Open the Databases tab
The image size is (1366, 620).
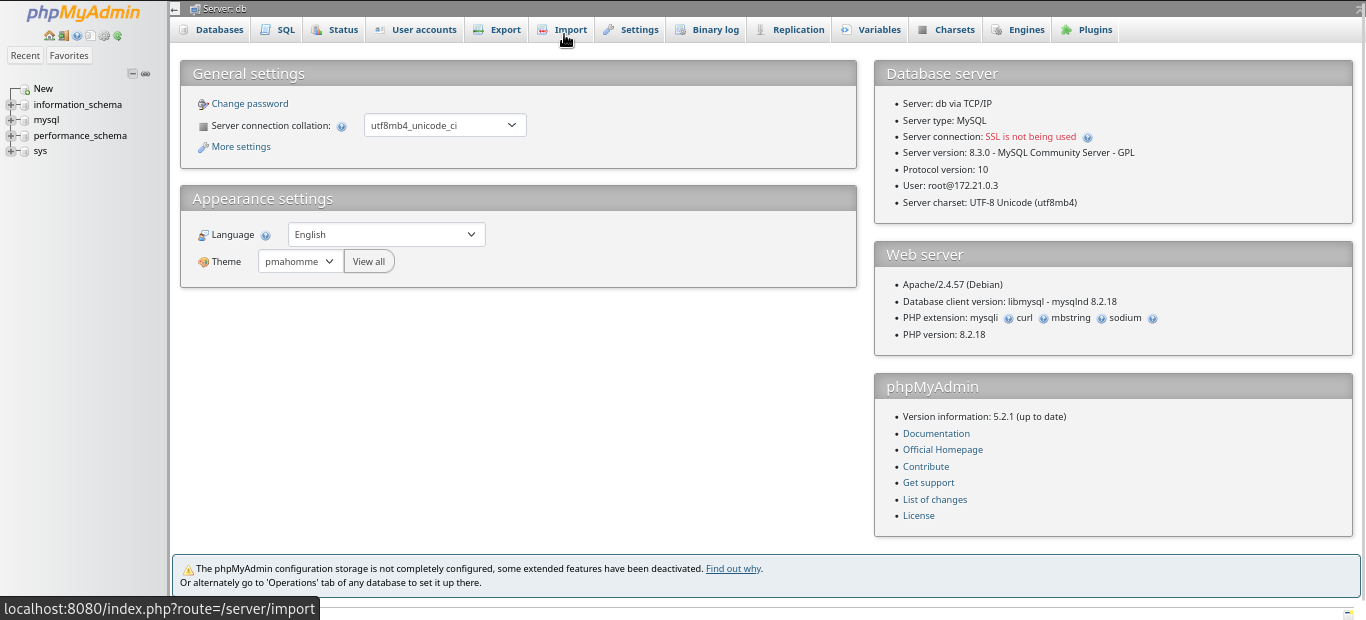coord(211,30)
